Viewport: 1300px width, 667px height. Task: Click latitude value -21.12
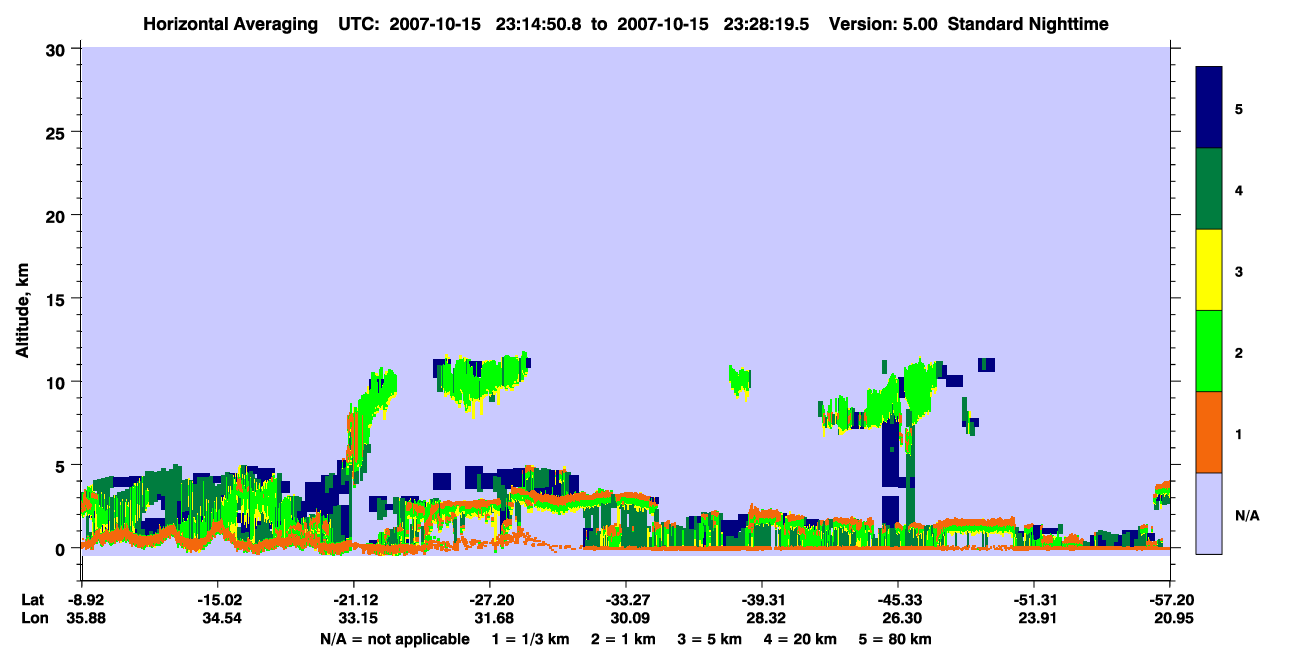(353, 599)
